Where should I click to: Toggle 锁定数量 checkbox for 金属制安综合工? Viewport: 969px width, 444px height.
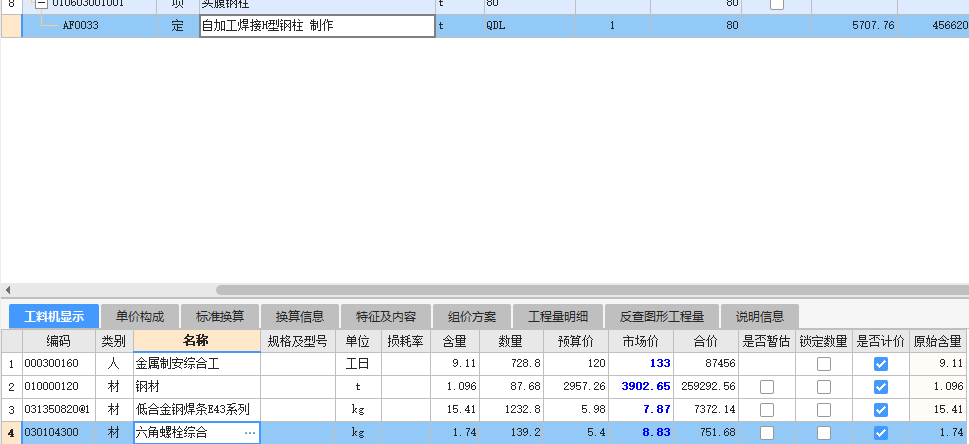(x=824, y=364)
